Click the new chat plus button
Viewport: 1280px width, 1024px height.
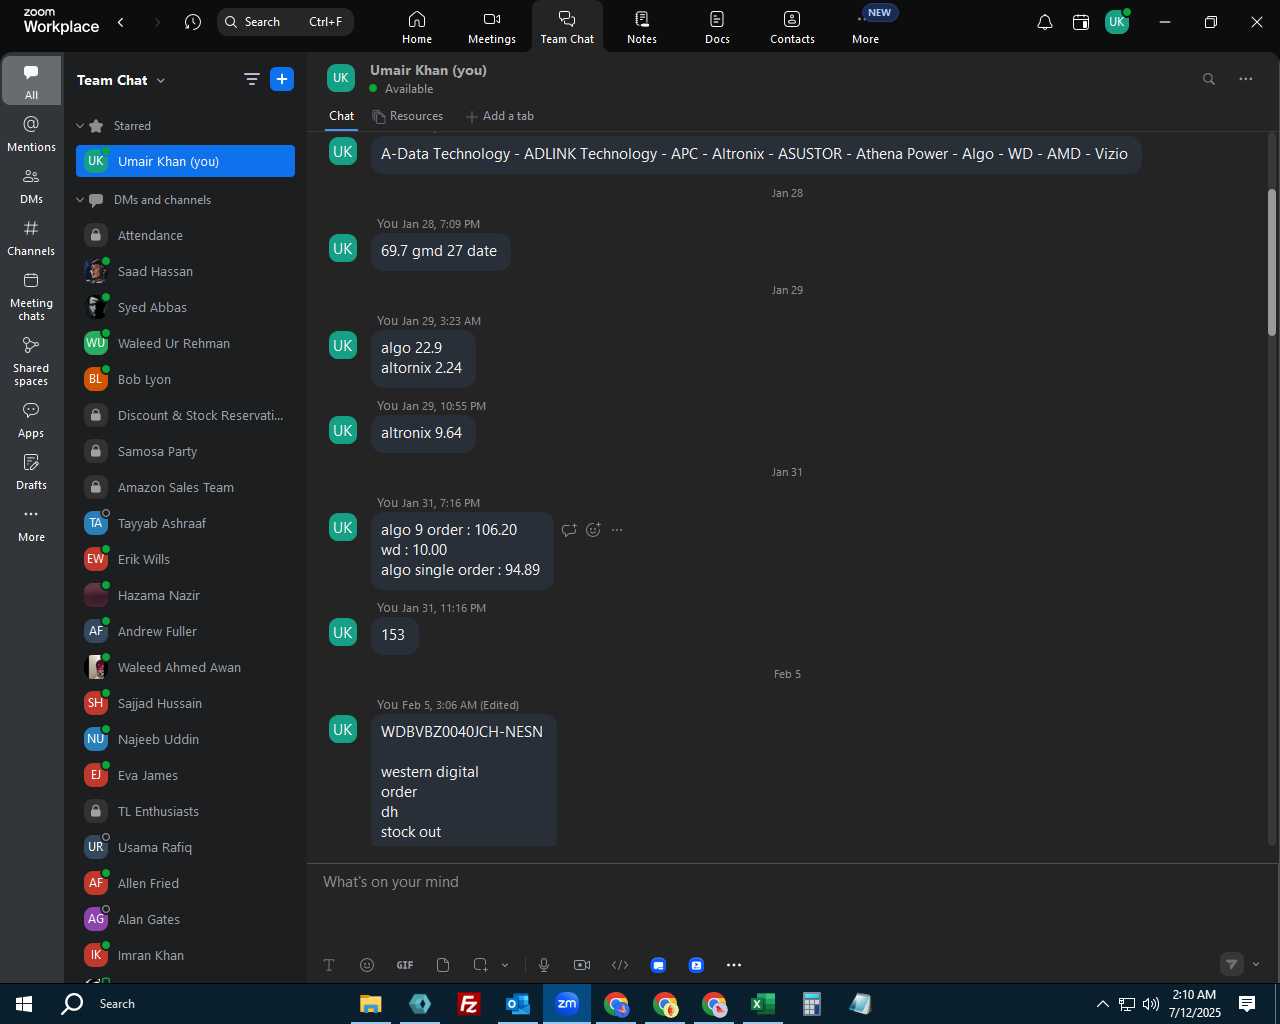pos(282,79)
